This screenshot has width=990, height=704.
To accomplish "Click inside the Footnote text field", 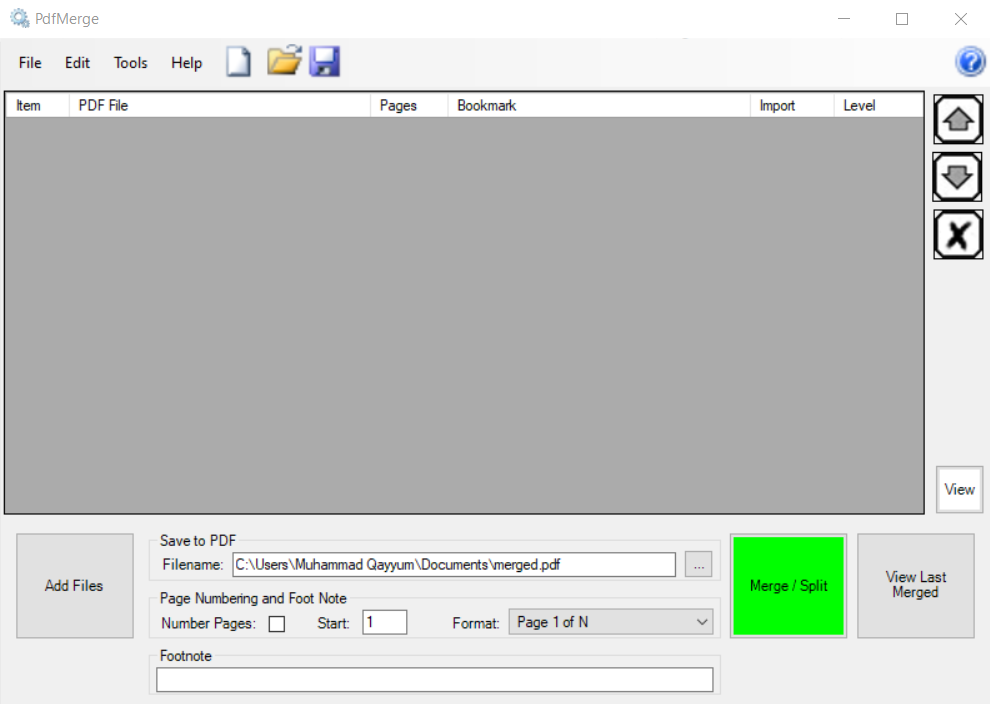I will tap(435, 678).
